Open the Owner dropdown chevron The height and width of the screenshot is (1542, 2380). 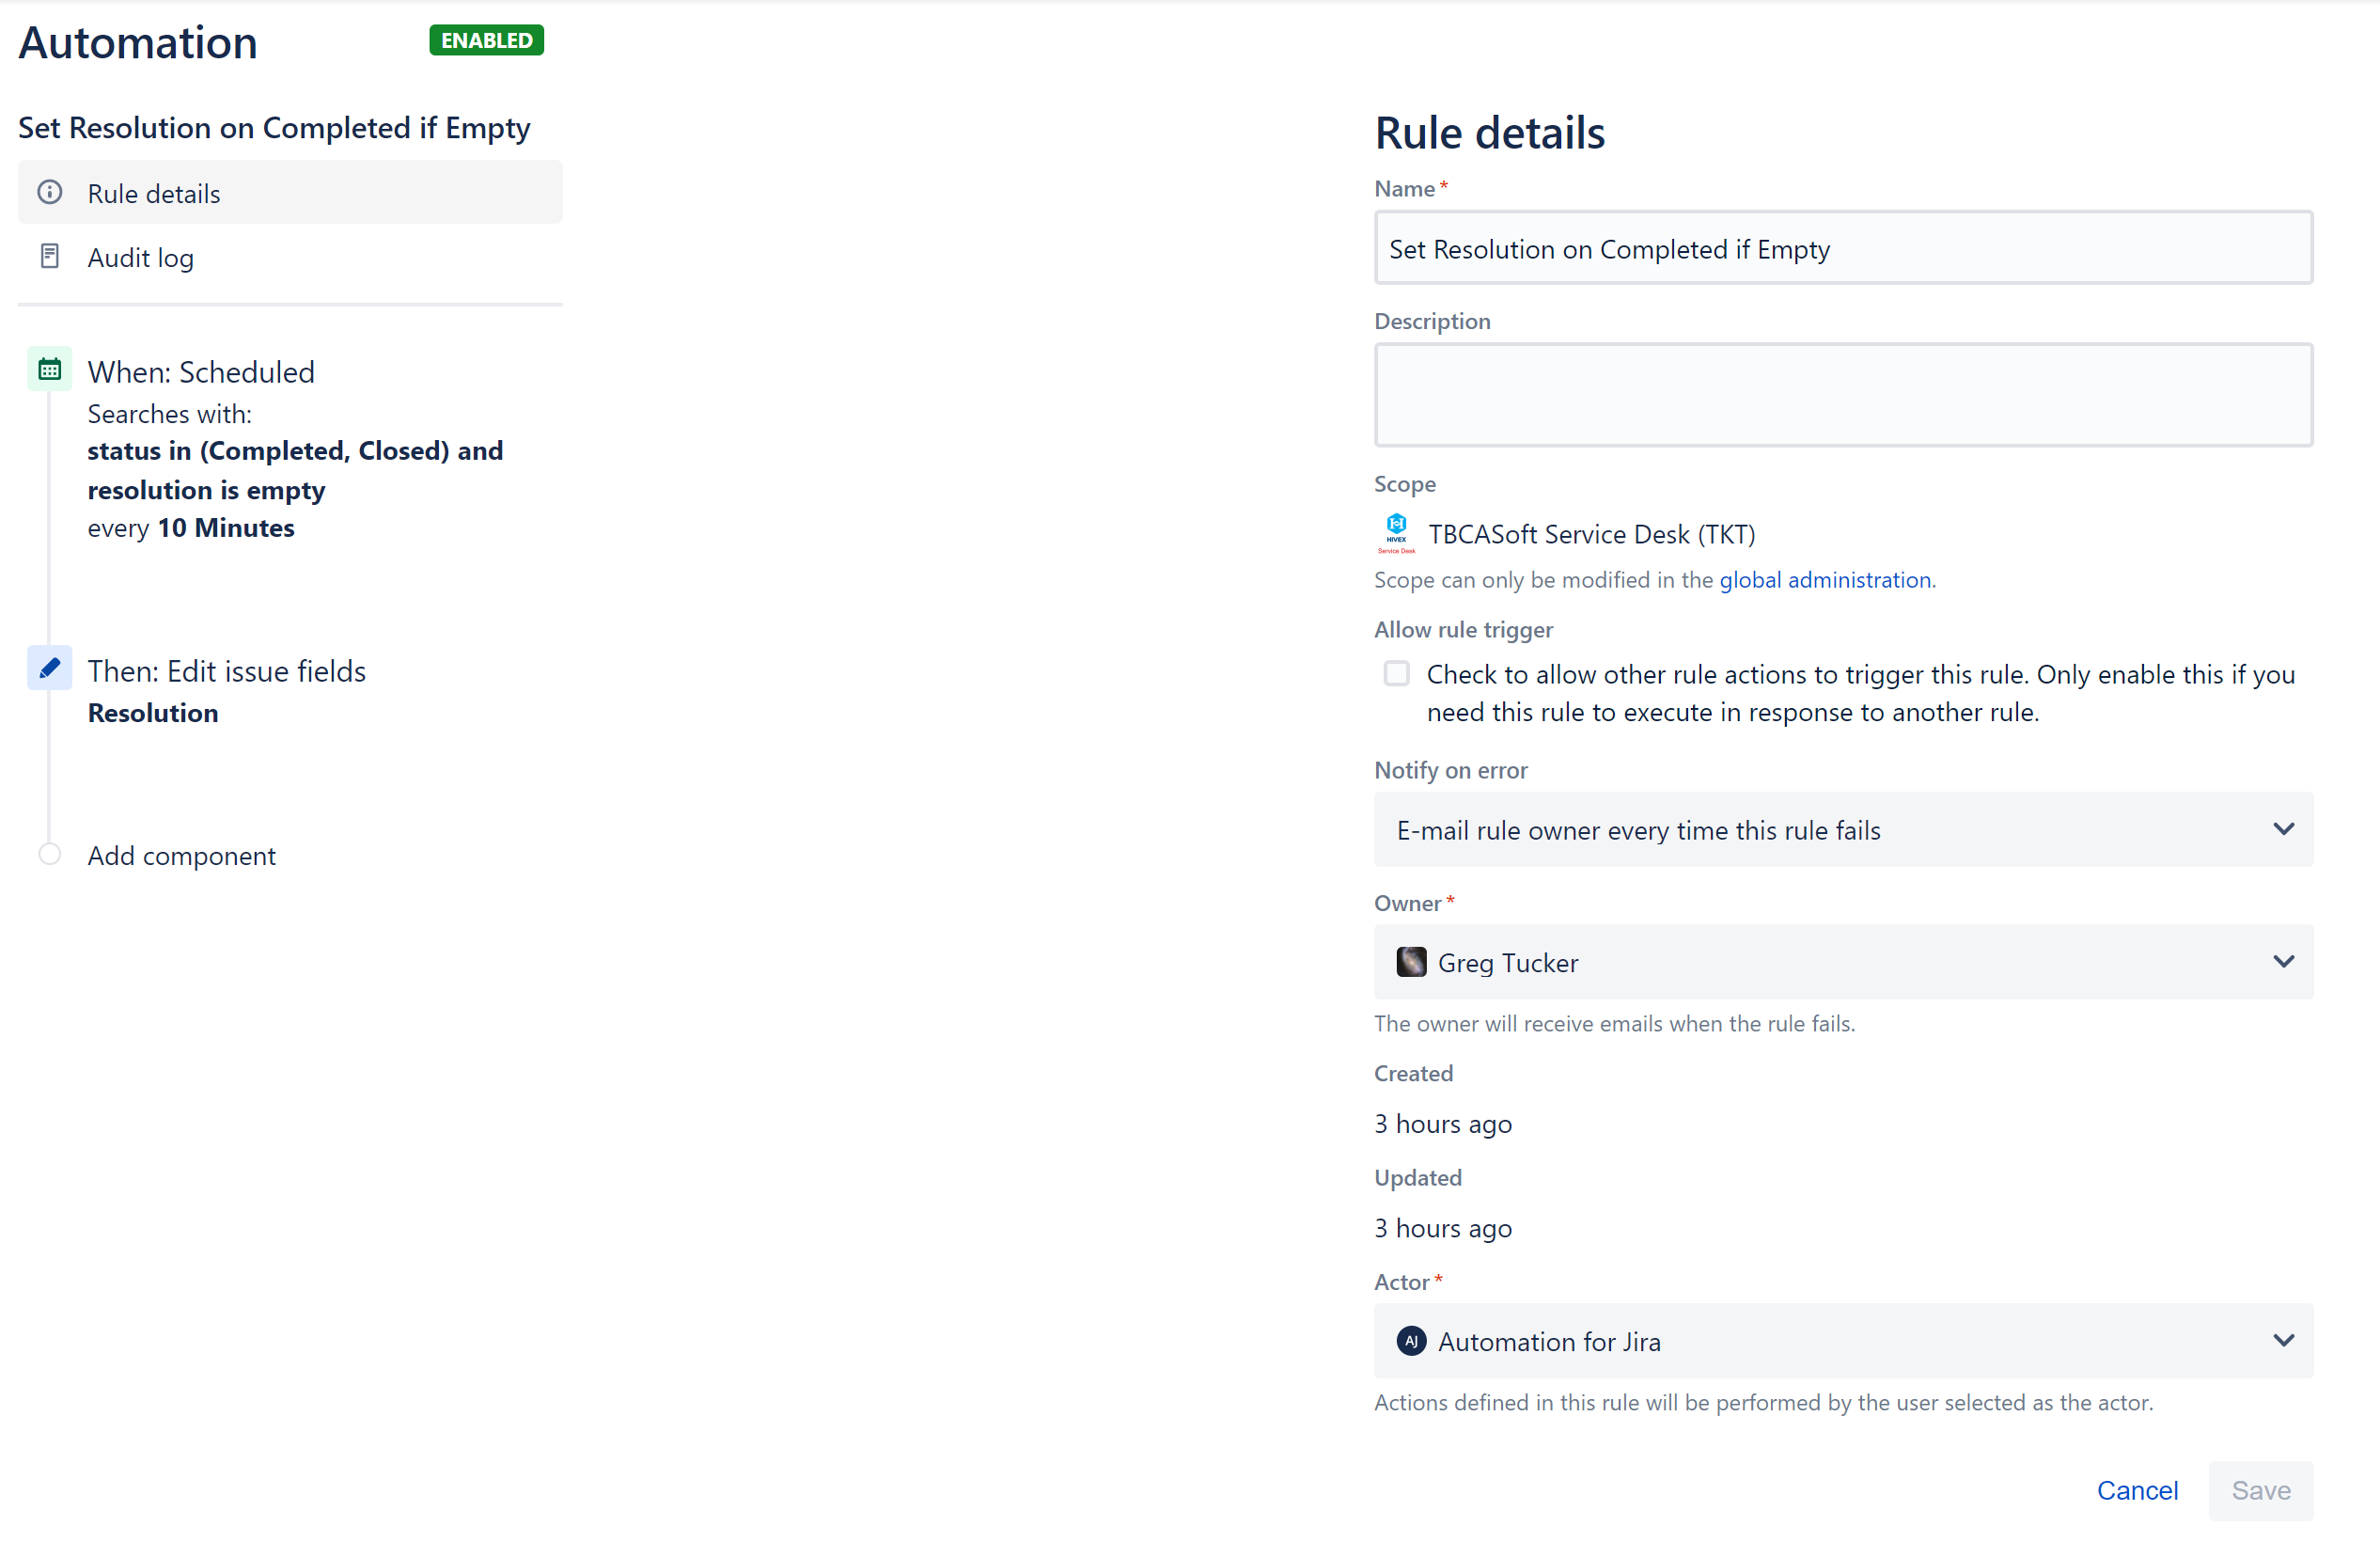(2283, 962)
